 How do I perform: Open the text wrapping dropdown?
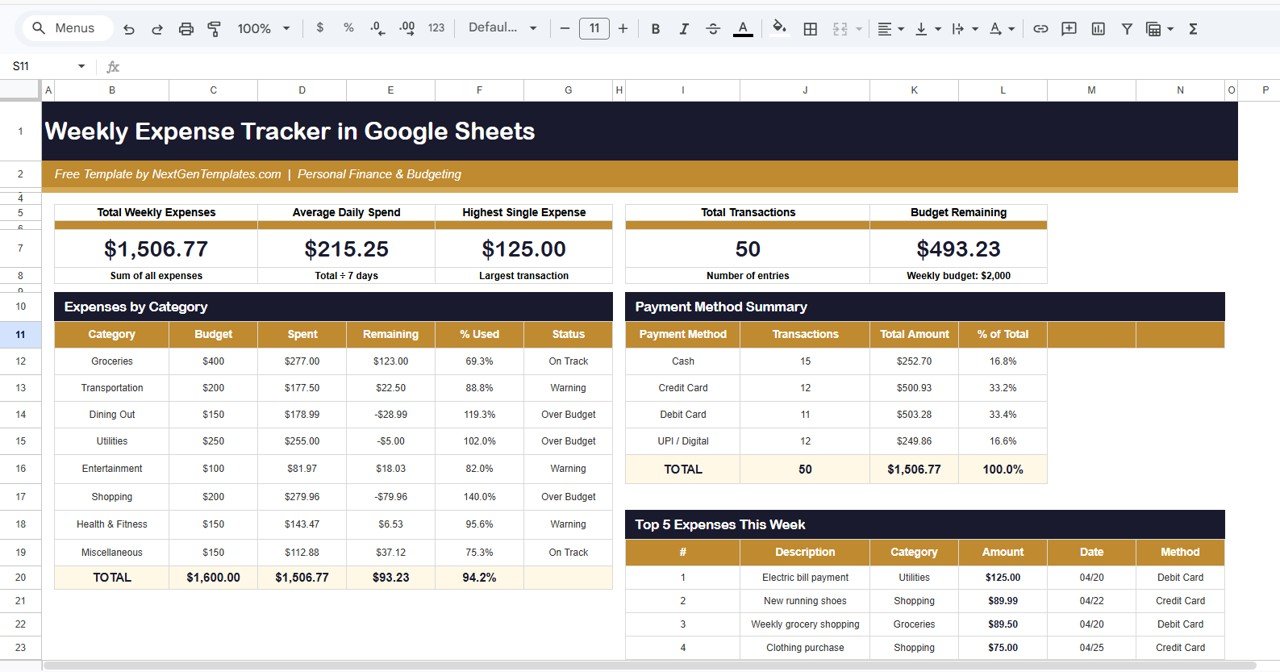click(965, 29)
